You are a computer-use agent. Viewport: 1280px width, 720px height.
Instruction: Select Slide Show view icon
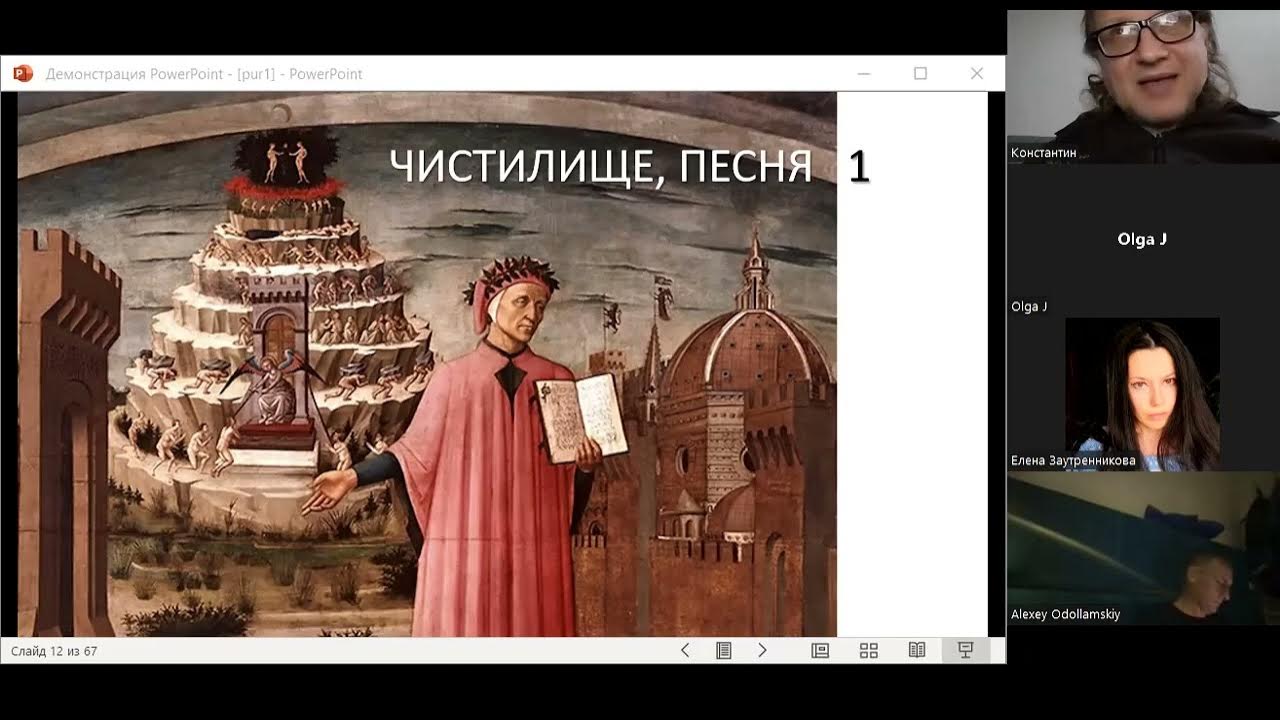point(966,650)
